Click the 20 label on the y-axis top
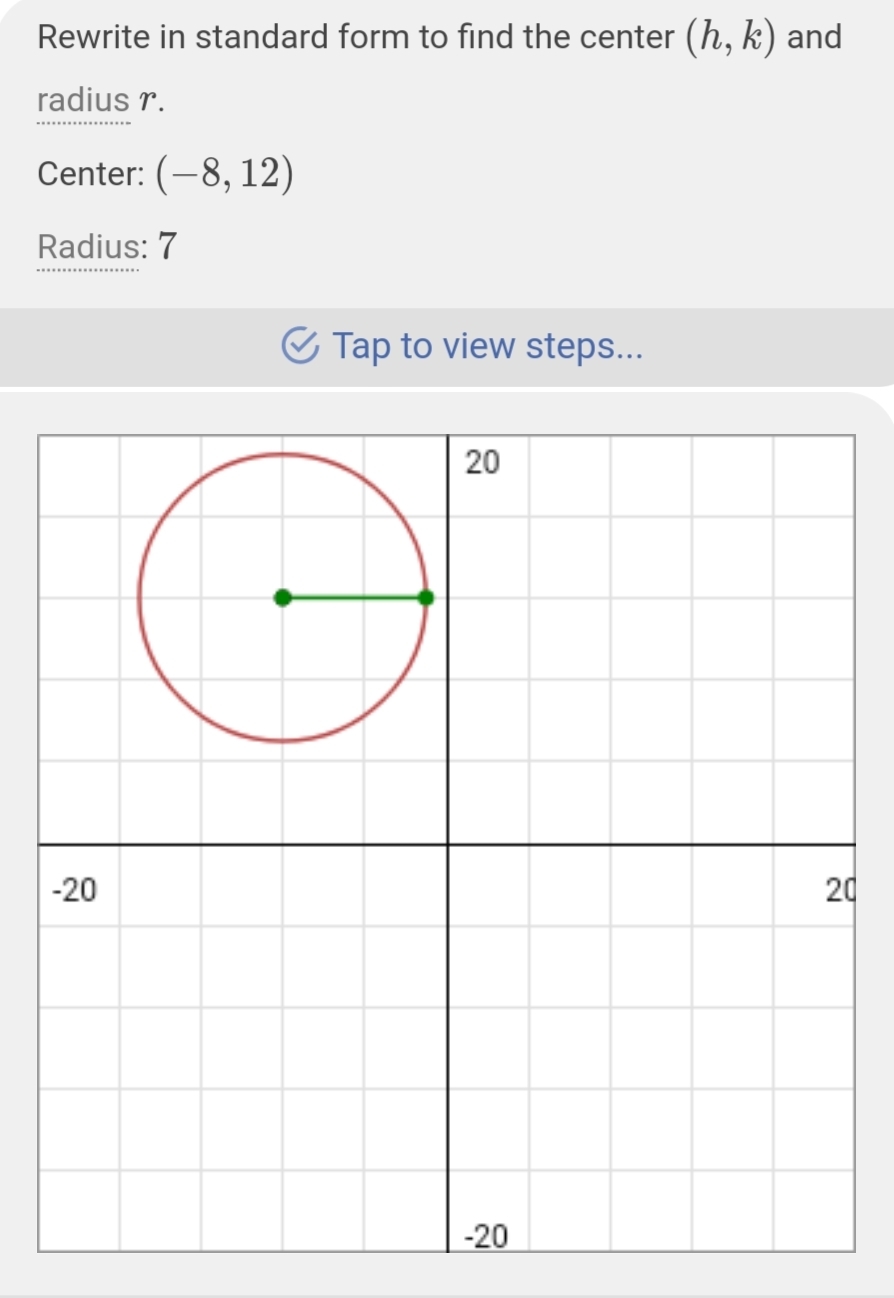The image size is (894, 1298). (481, 463)
